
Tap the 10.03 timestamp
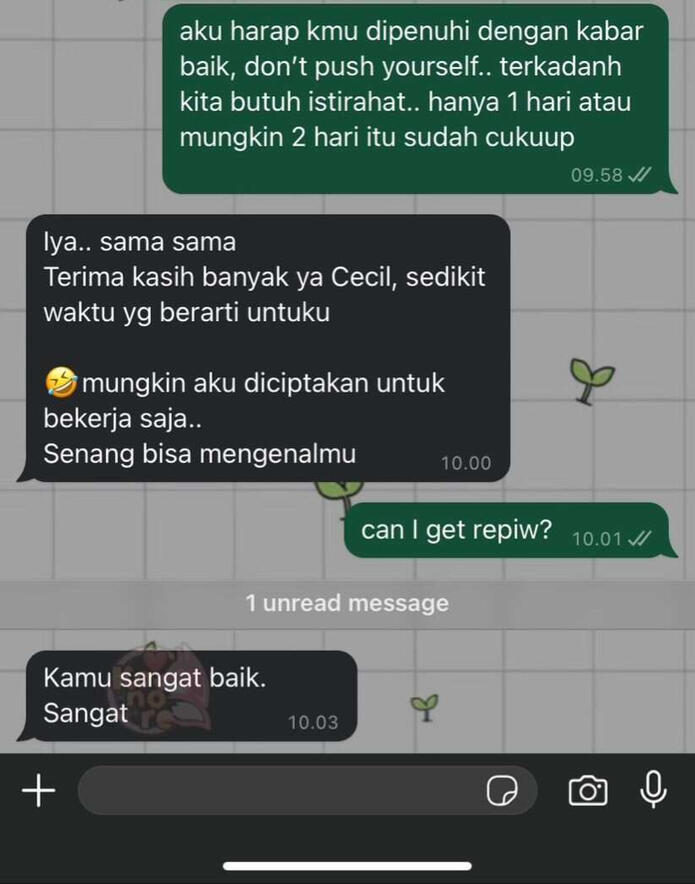pyautogui.click(x=313, y=723)
